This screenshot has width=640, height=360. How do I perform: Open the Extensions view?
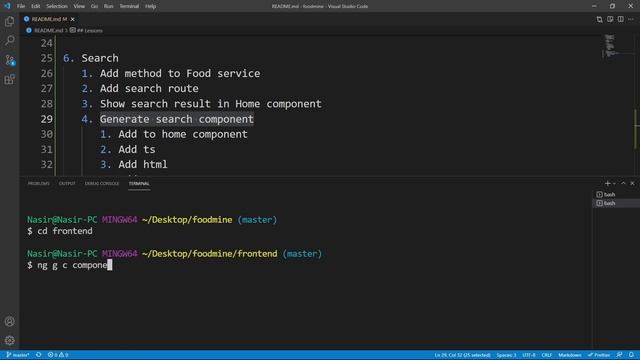[x=9, y=79]
